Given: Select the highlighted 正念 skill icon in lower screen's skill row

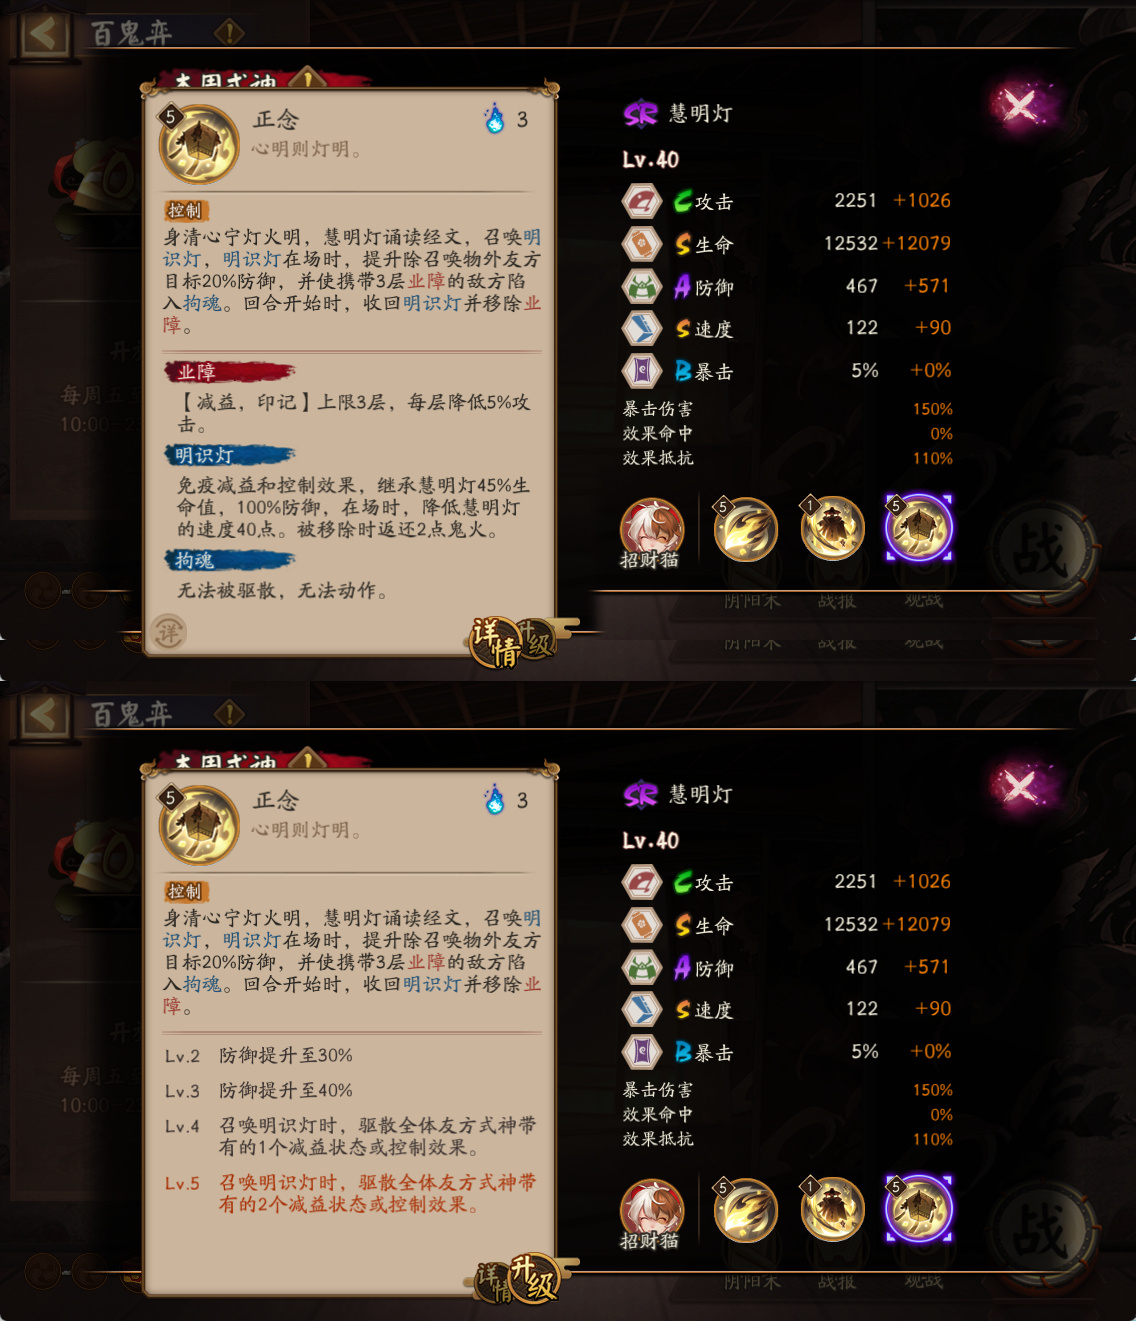Looking at the screenshot, I should (918, 1208).
